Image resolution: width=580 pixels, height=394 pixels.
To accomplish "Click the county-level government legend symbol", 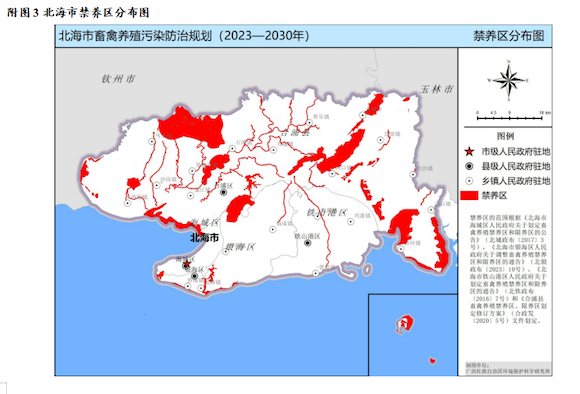I will [x=469, y=166].
